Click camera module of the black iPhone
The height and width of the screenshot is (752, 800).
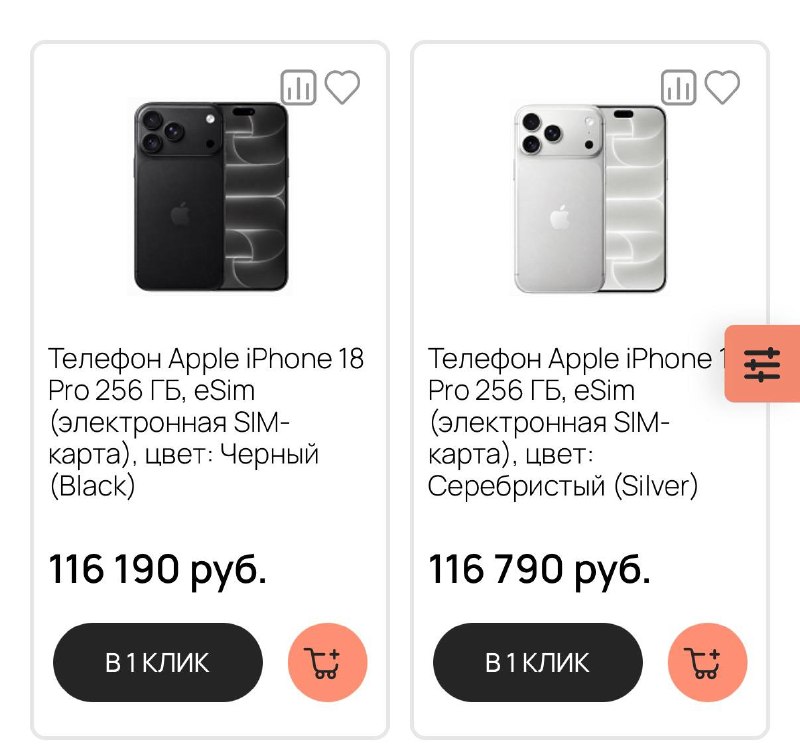[x=180, y=131]
